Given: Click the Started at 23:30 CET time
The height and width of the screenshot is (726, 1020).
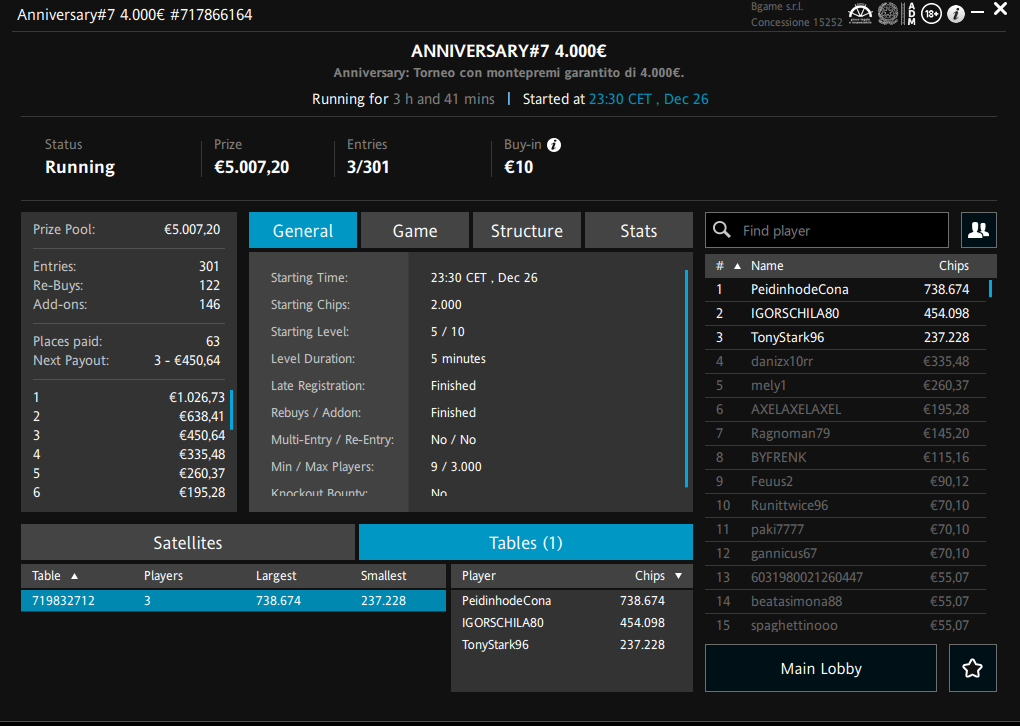Looking at the screenshot, I should pos(649,100).
